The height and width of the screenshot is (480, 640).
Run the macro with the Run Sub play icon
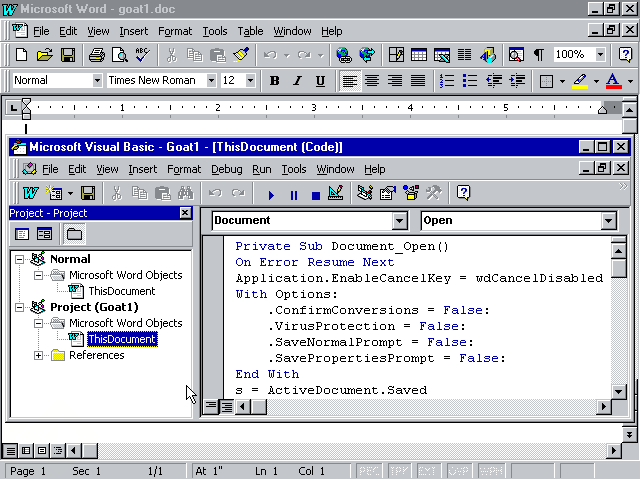pyautogui.click(x=271, y=195)
